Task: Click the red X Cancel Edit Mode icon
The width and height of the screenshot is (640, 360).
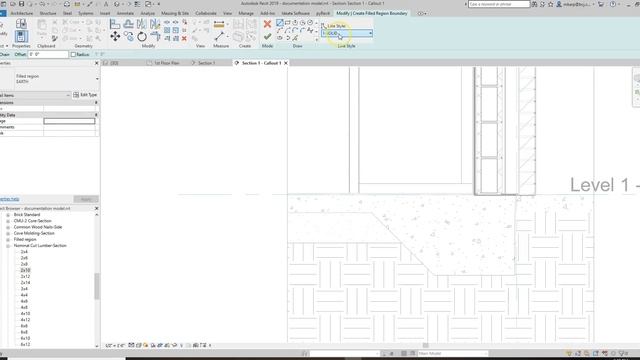Action: point(267,24)
